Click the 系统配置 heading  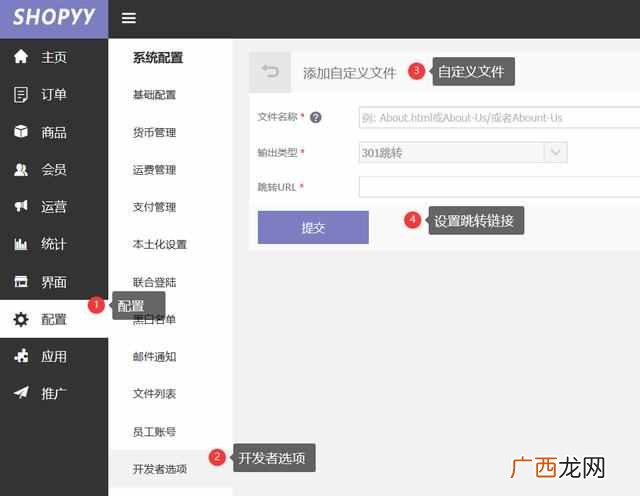click(x=158, y=58)
